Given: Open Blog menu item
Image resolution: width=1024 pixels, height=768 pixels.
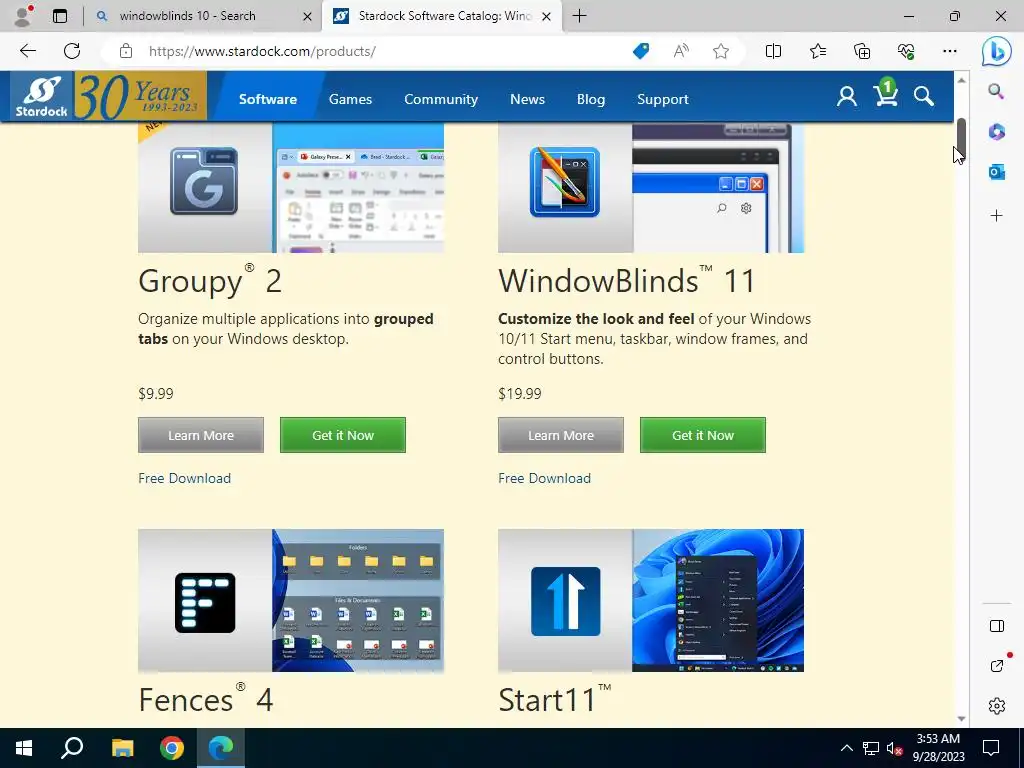Looking at the screenshot, I should point(590,99).
